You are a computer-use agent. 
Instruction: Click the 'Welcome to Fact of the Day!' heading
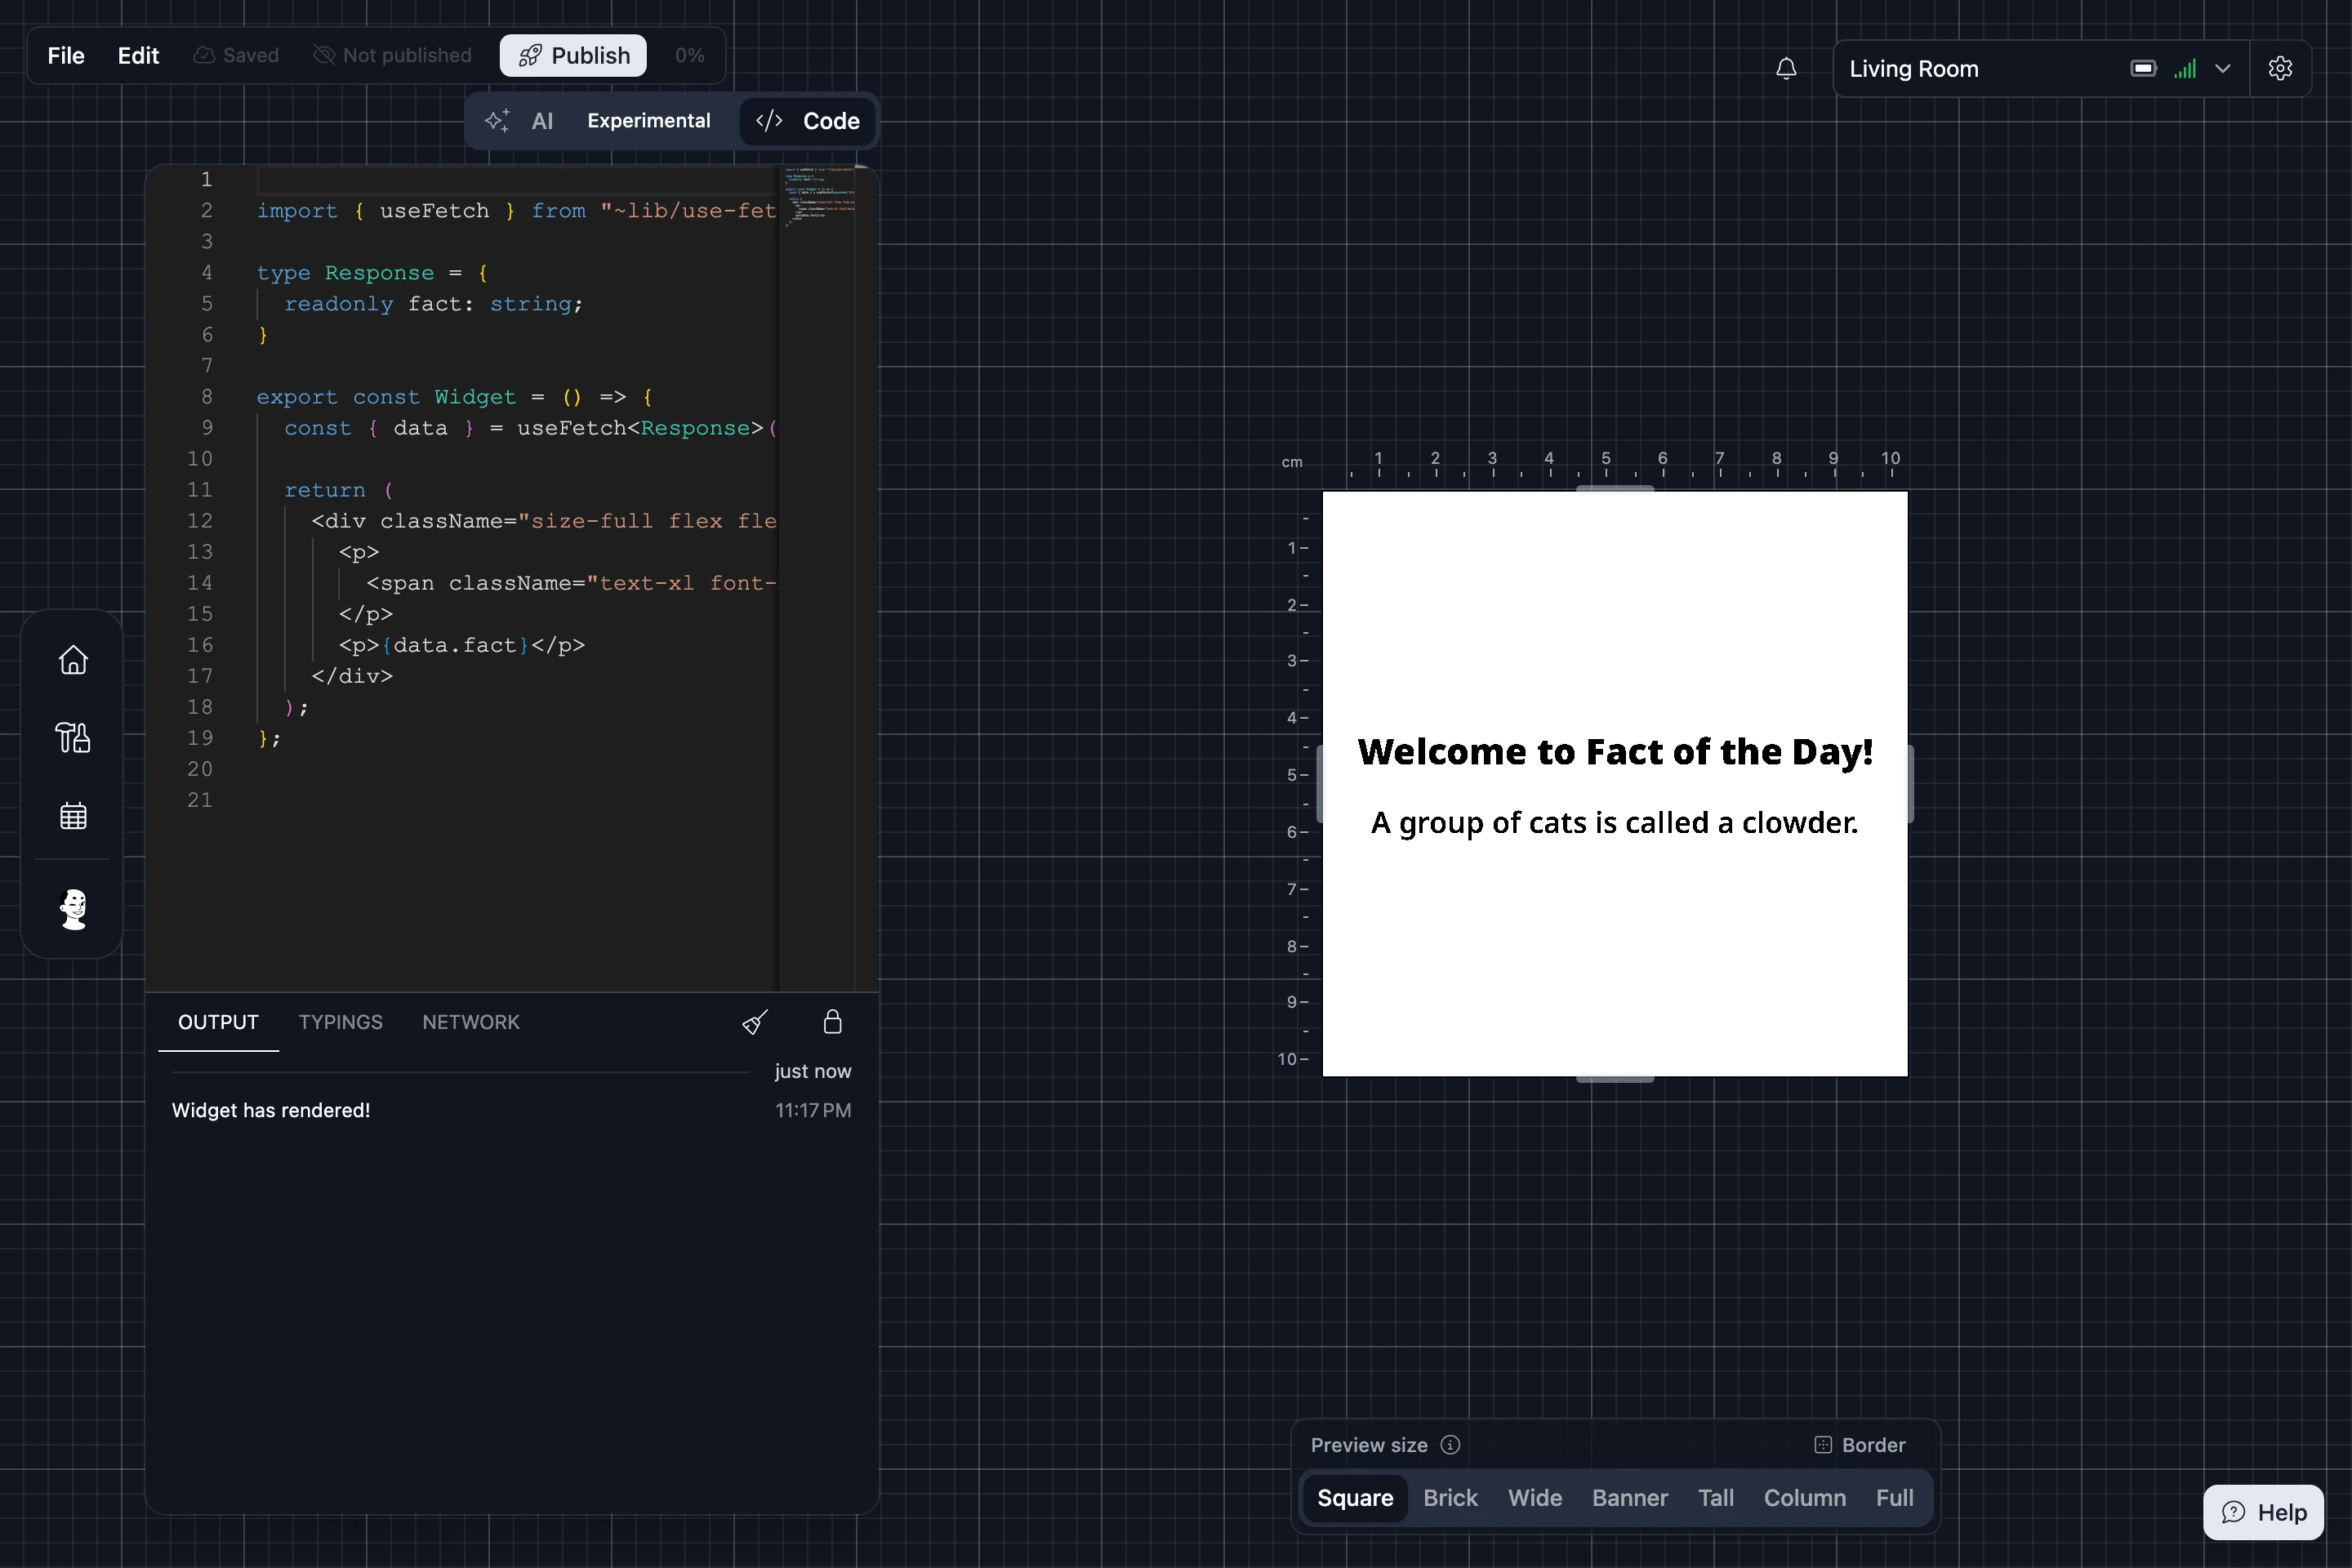(1615, 752)
